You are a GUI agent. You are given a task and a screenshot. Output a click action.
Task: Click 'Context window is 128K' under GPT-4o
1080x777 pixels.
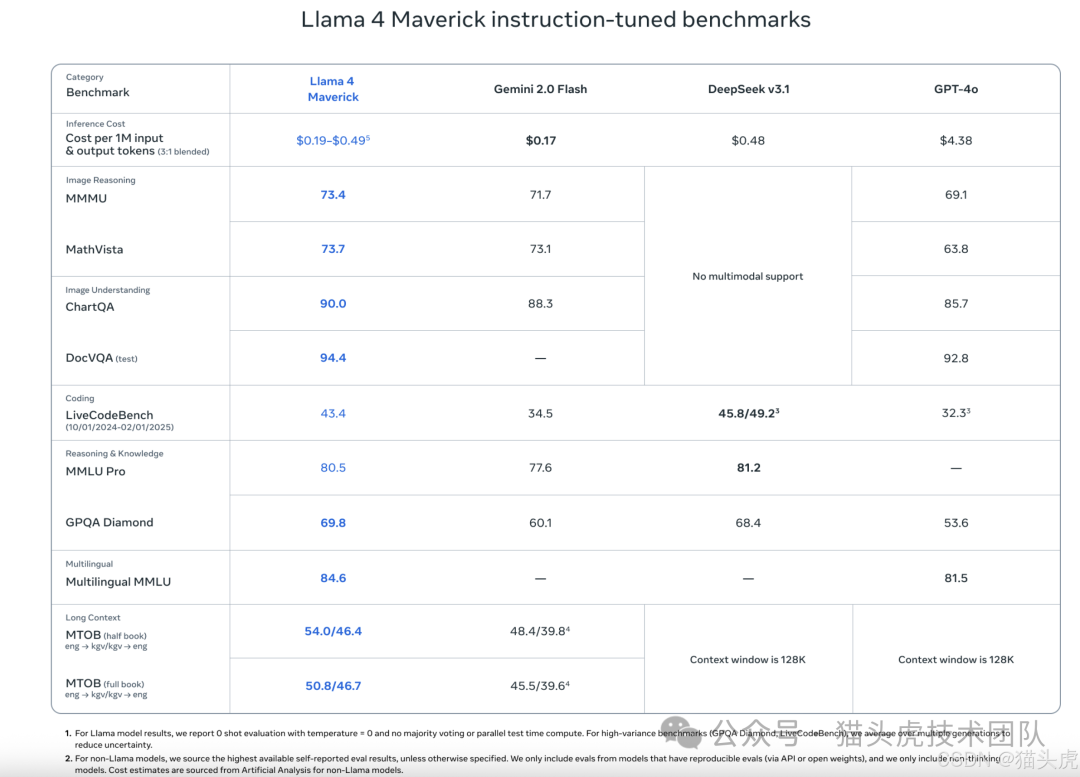coord(955,660)
